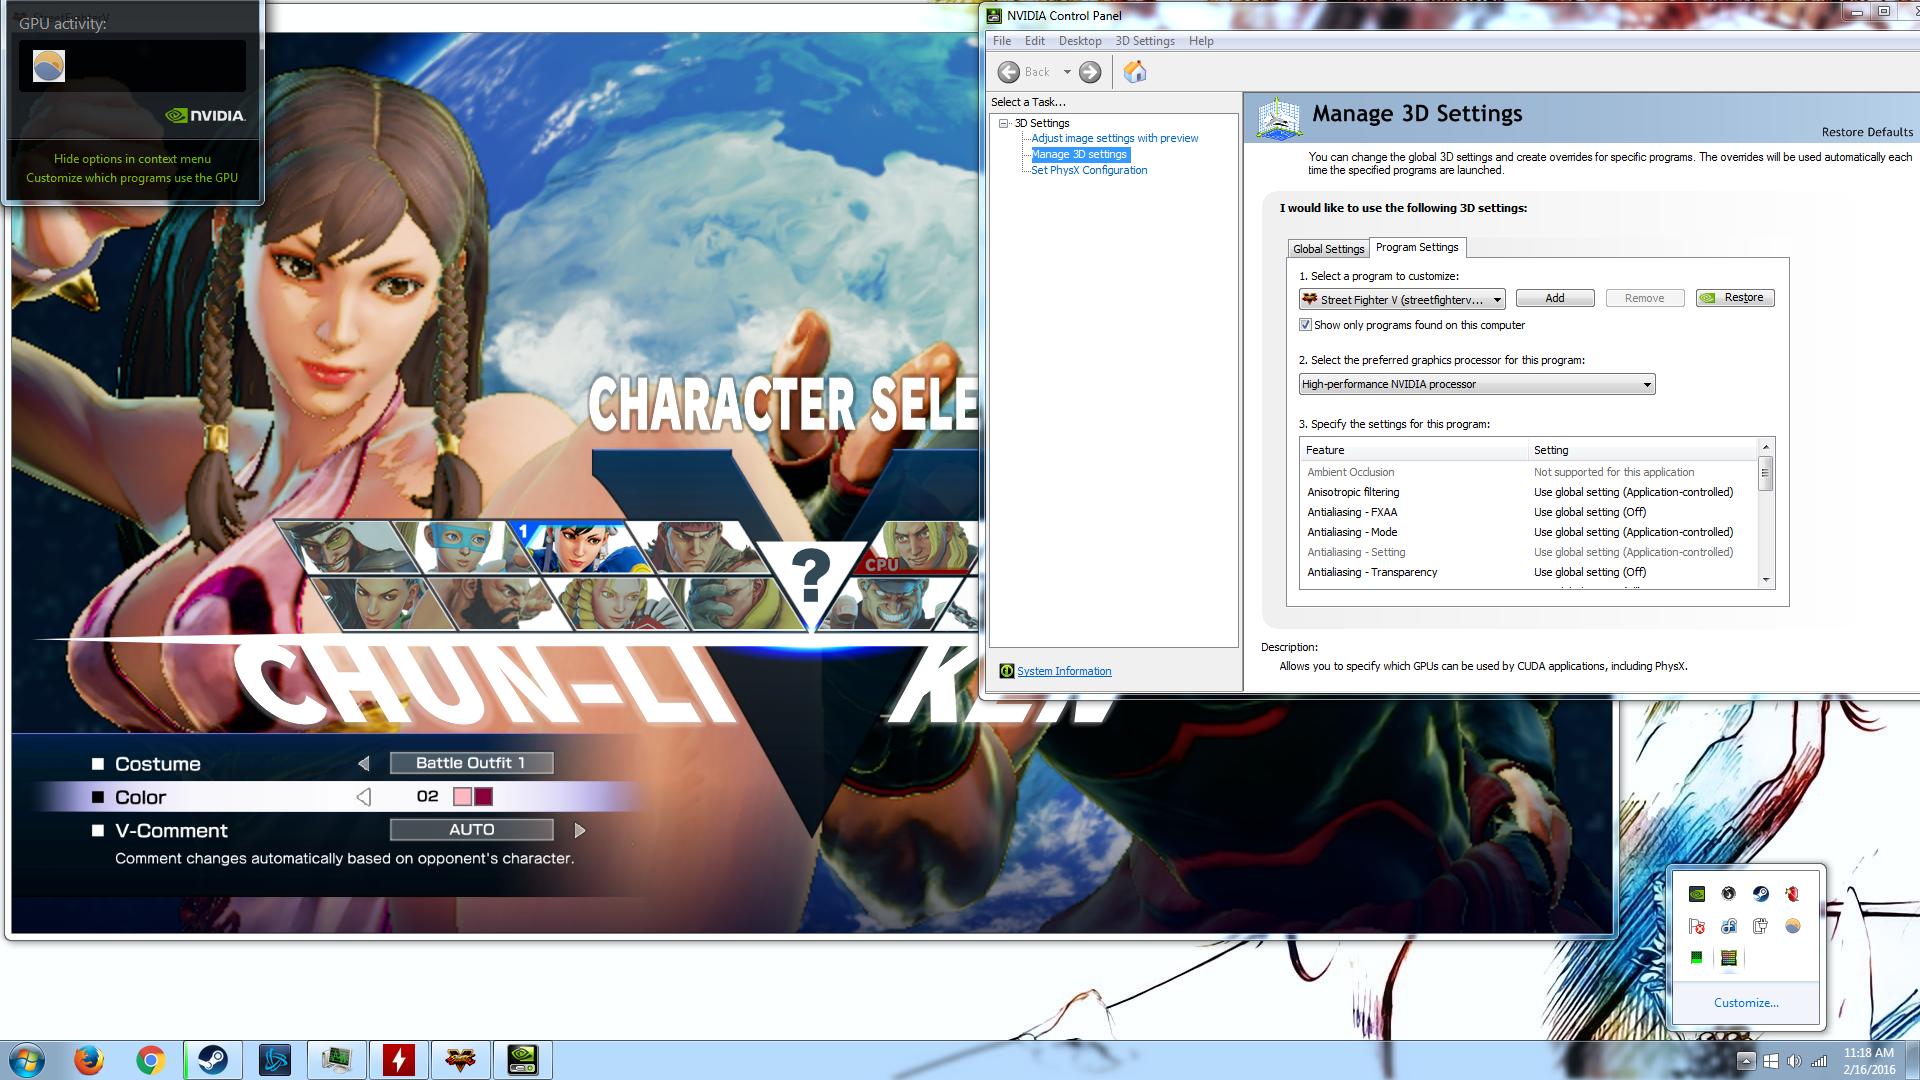The image size is (1920, 1080).
Task: Click the dark red swatch for Color 02
Action: (x=484, y=797)
